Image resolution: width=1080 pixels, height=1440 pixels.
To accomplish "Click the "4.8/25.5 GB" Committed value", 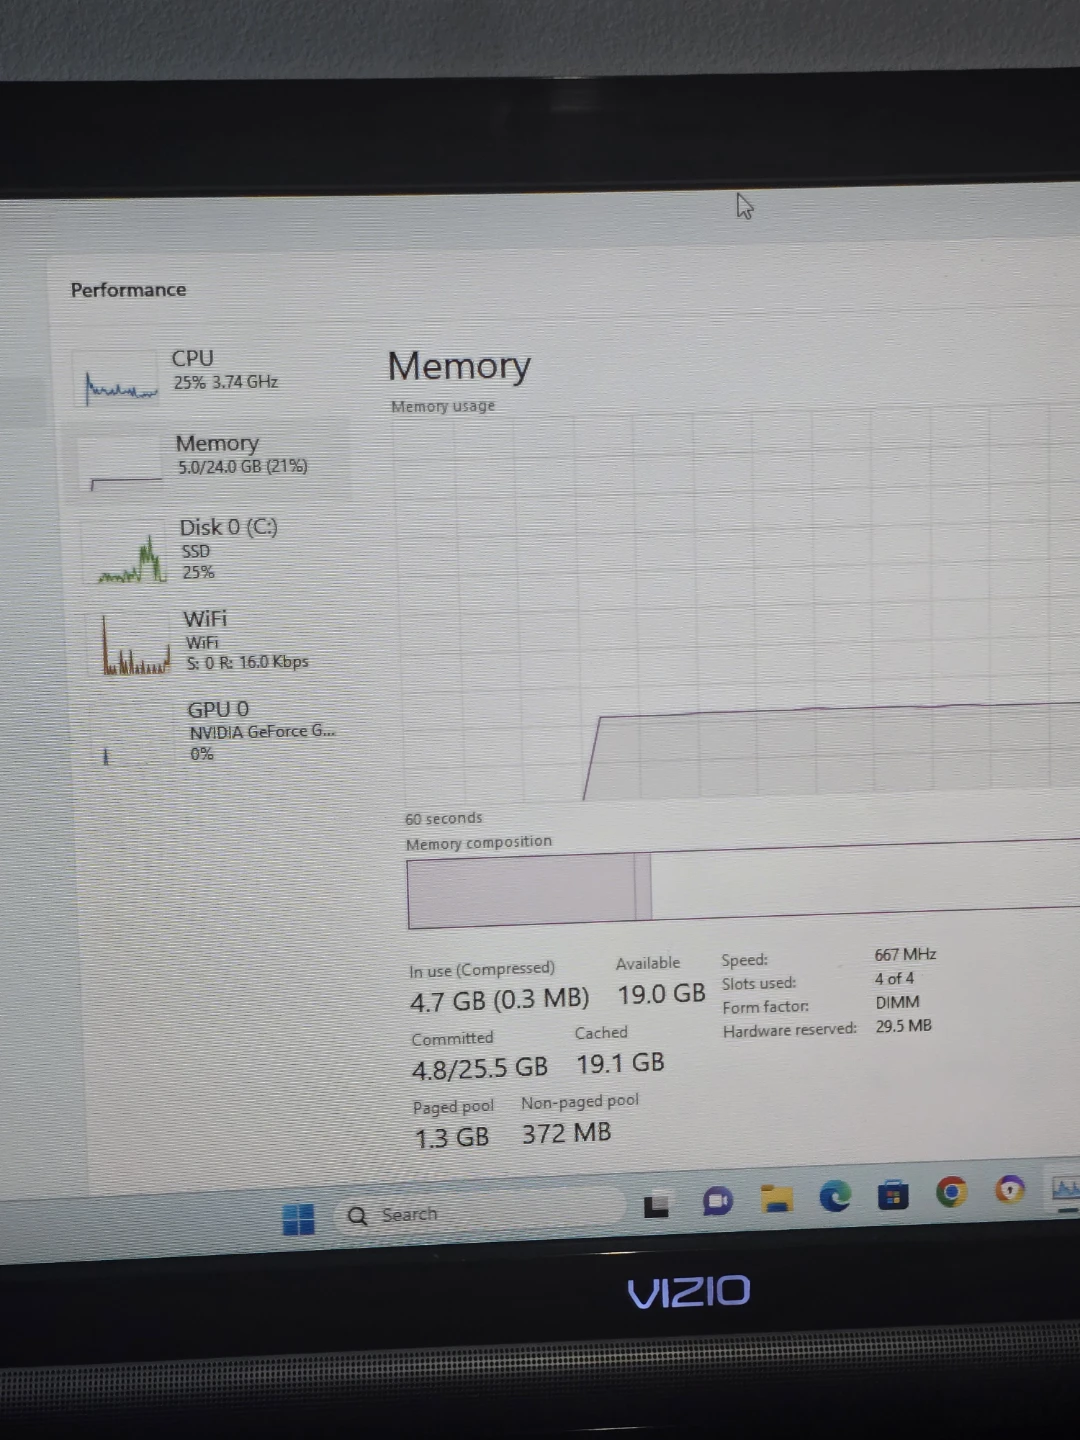I will (479, 1068).
